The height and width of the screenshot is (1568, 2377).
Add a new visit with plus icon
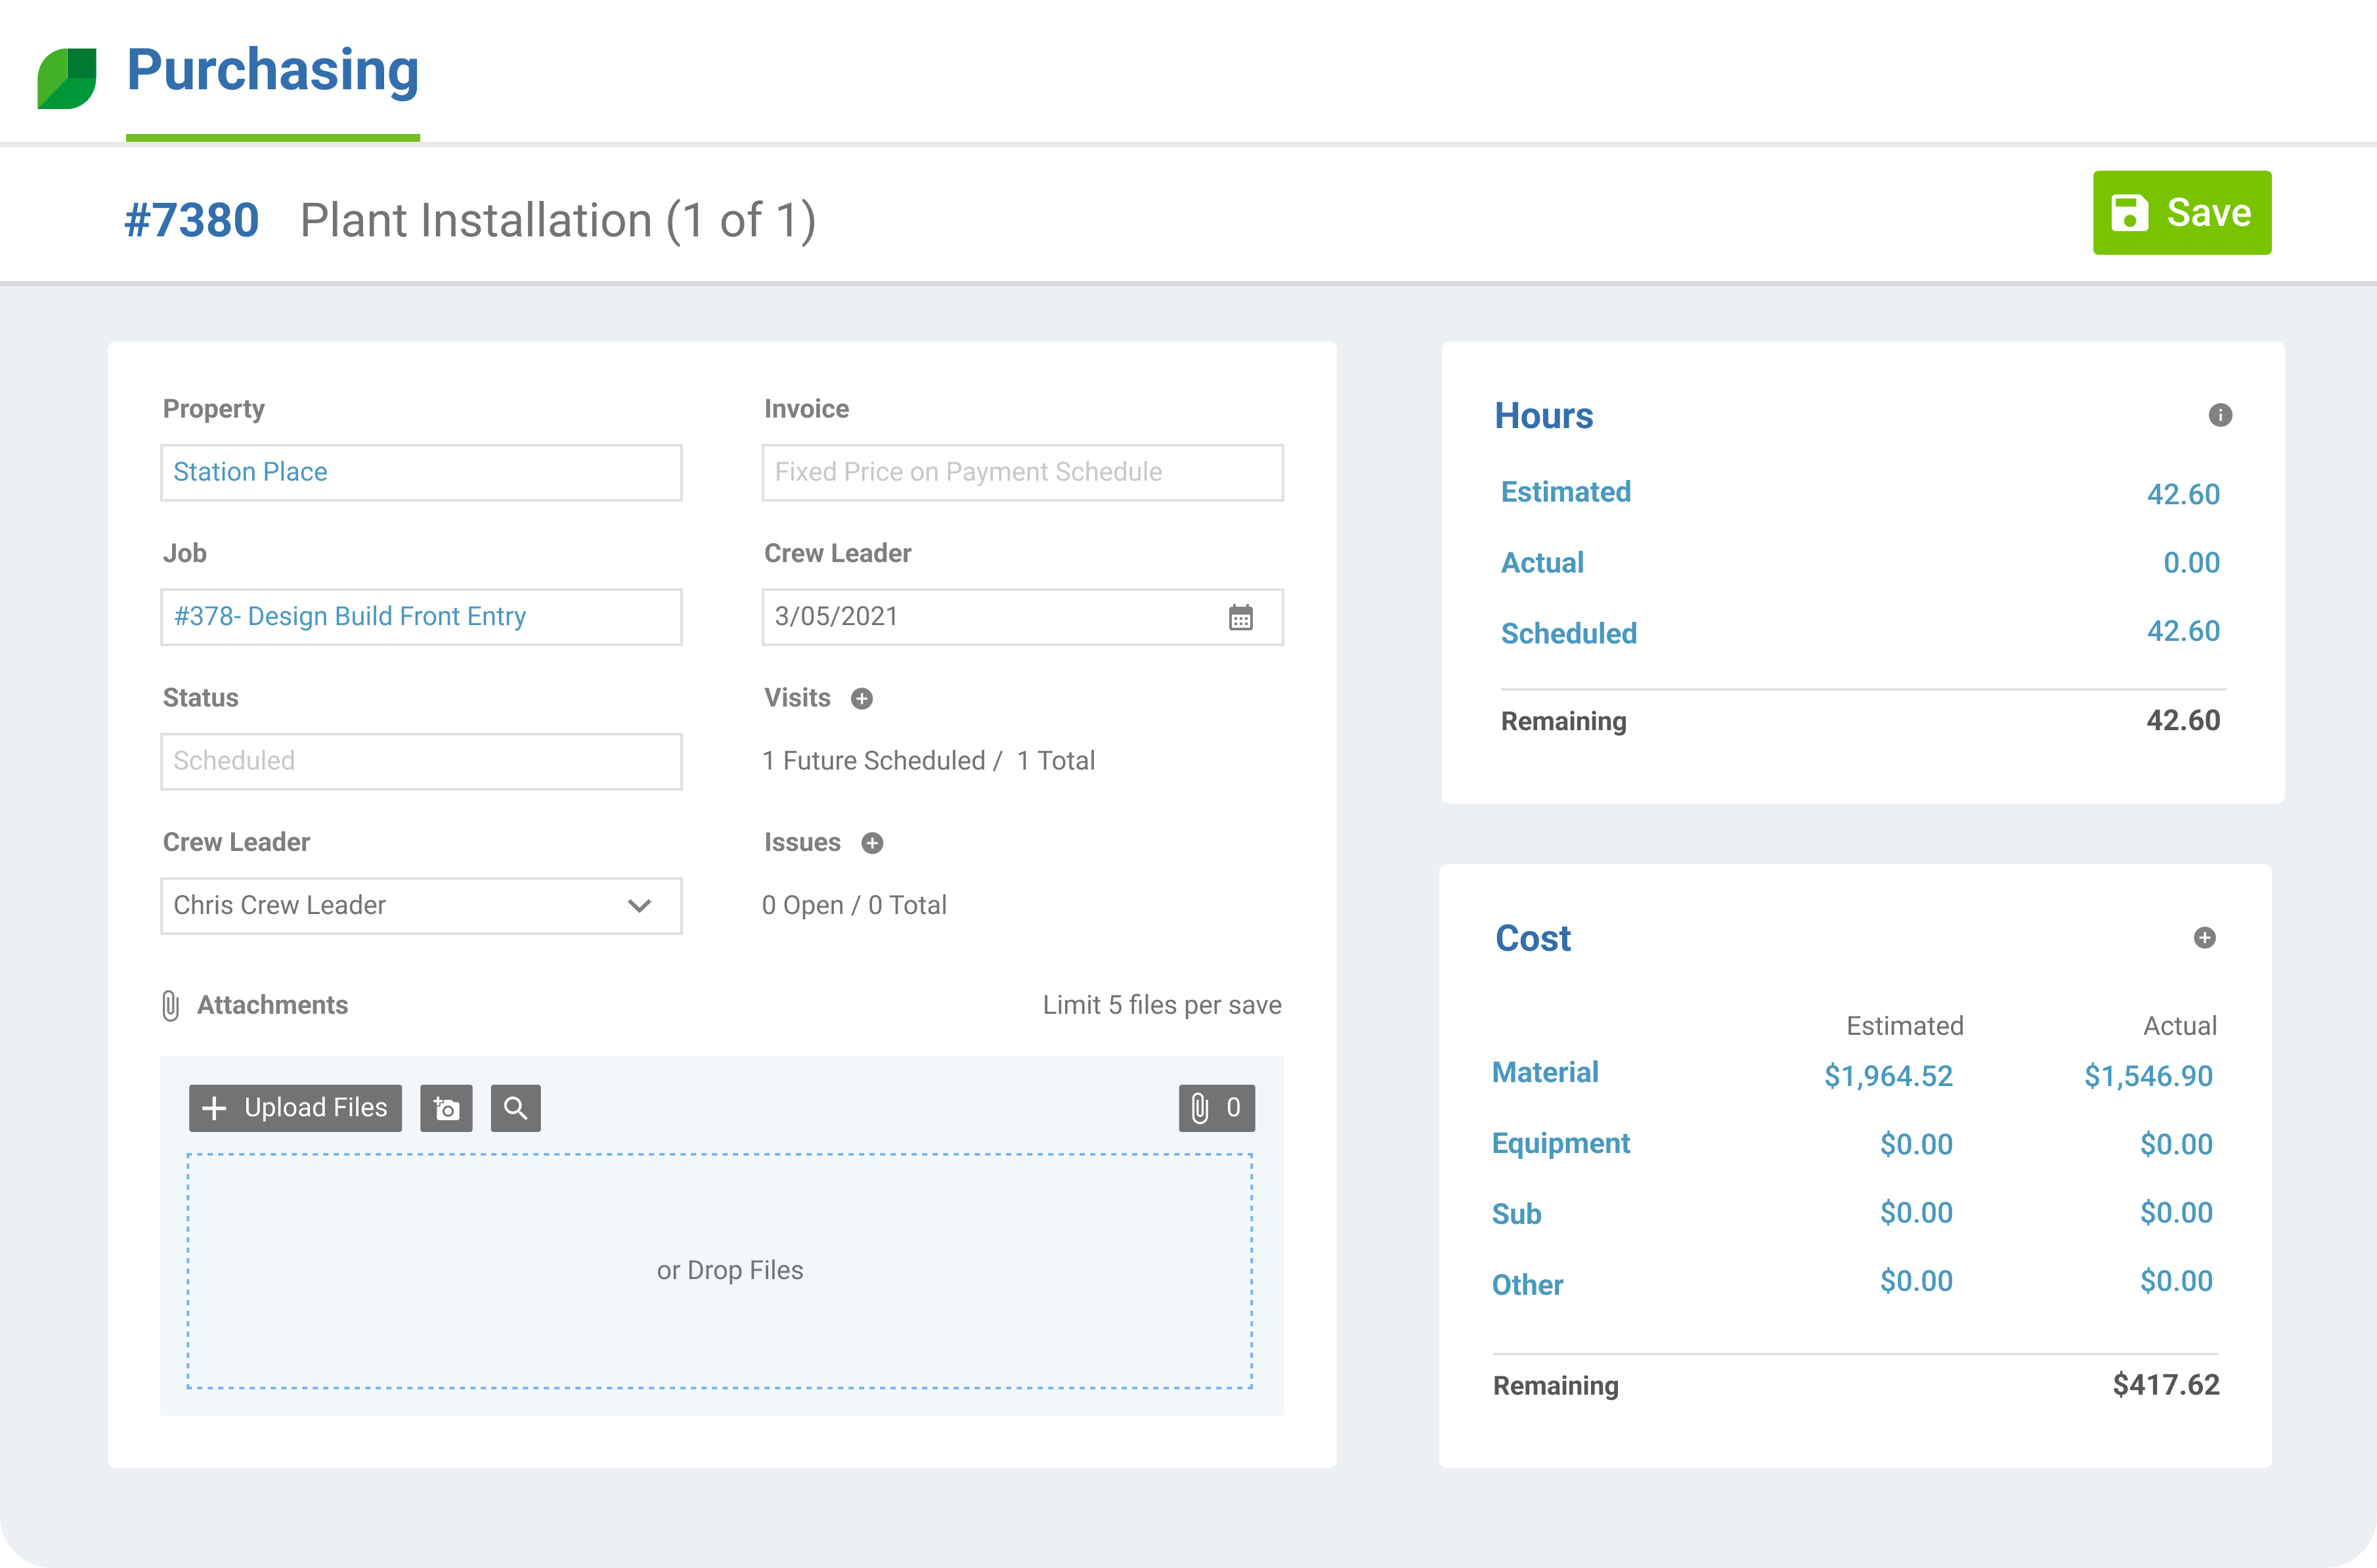click(x=862, y=698)
